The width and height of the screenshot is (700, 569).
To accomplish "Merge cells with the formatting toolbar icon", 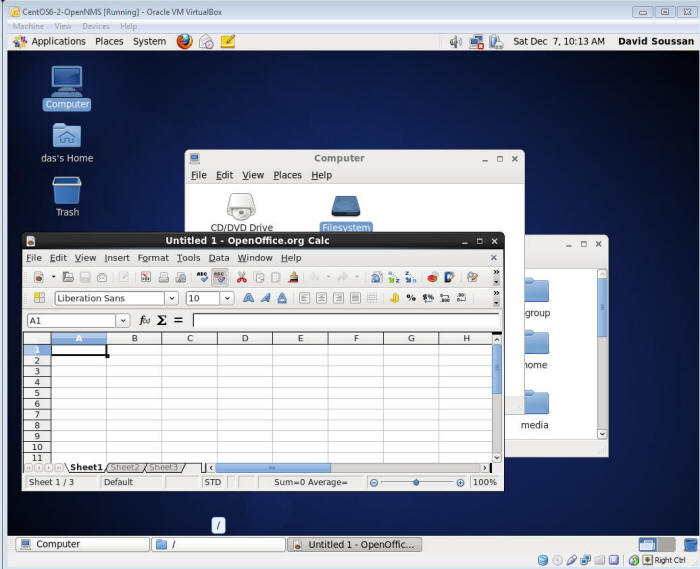I will [371, 298].
